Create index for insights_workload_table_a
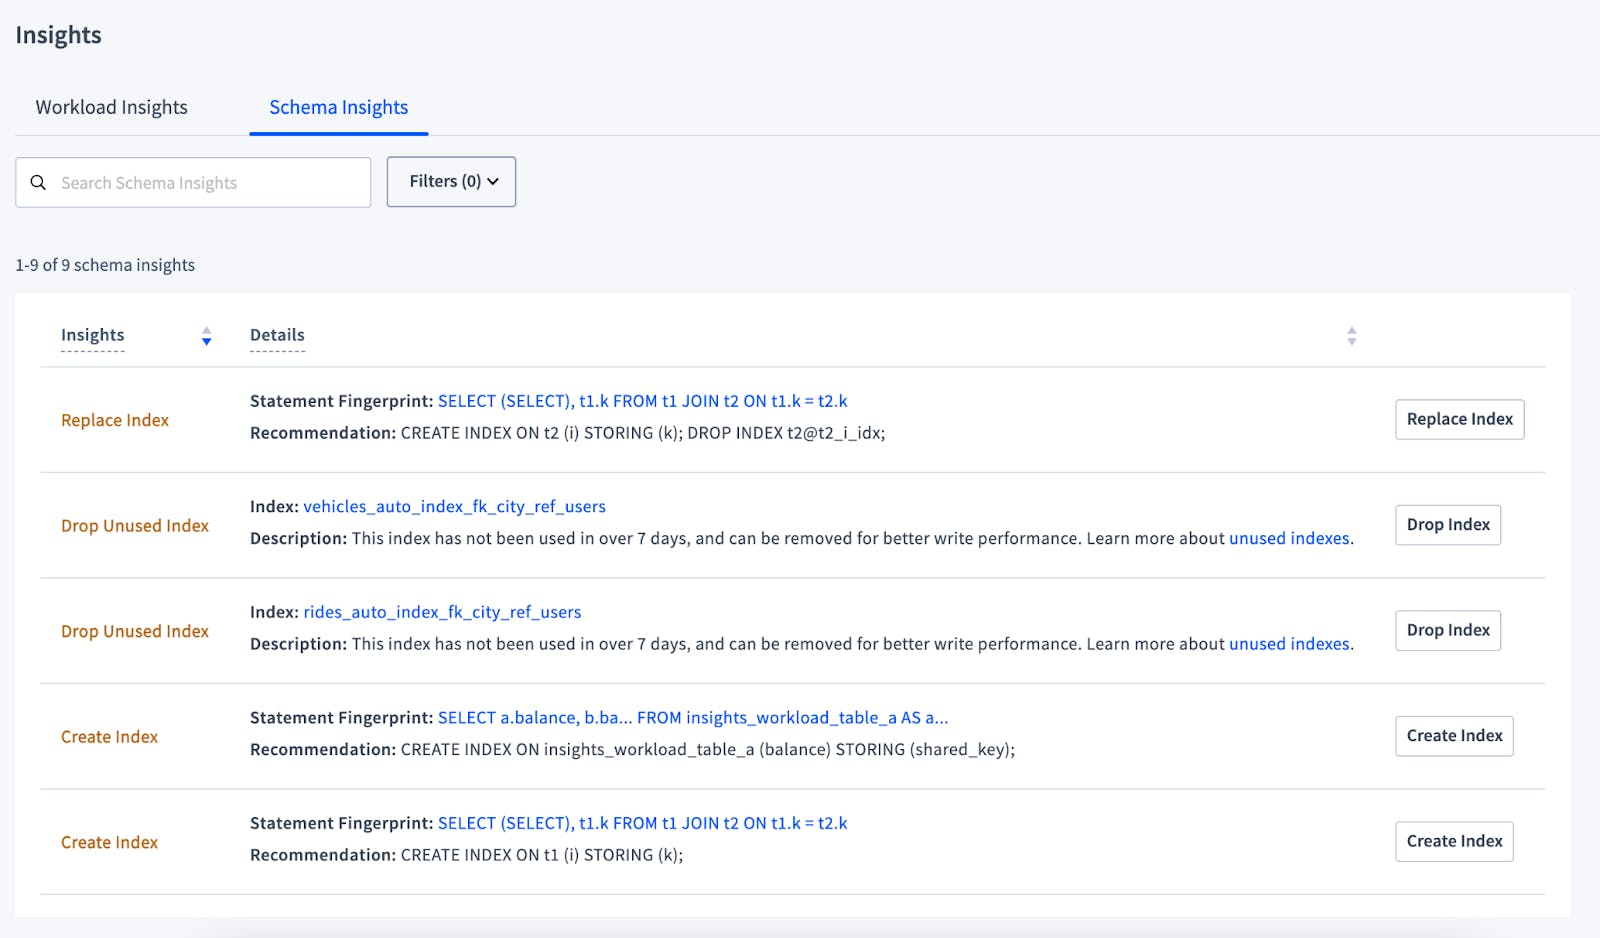Viewport: 1600px width, 938px height. (x=1453, y=736)
